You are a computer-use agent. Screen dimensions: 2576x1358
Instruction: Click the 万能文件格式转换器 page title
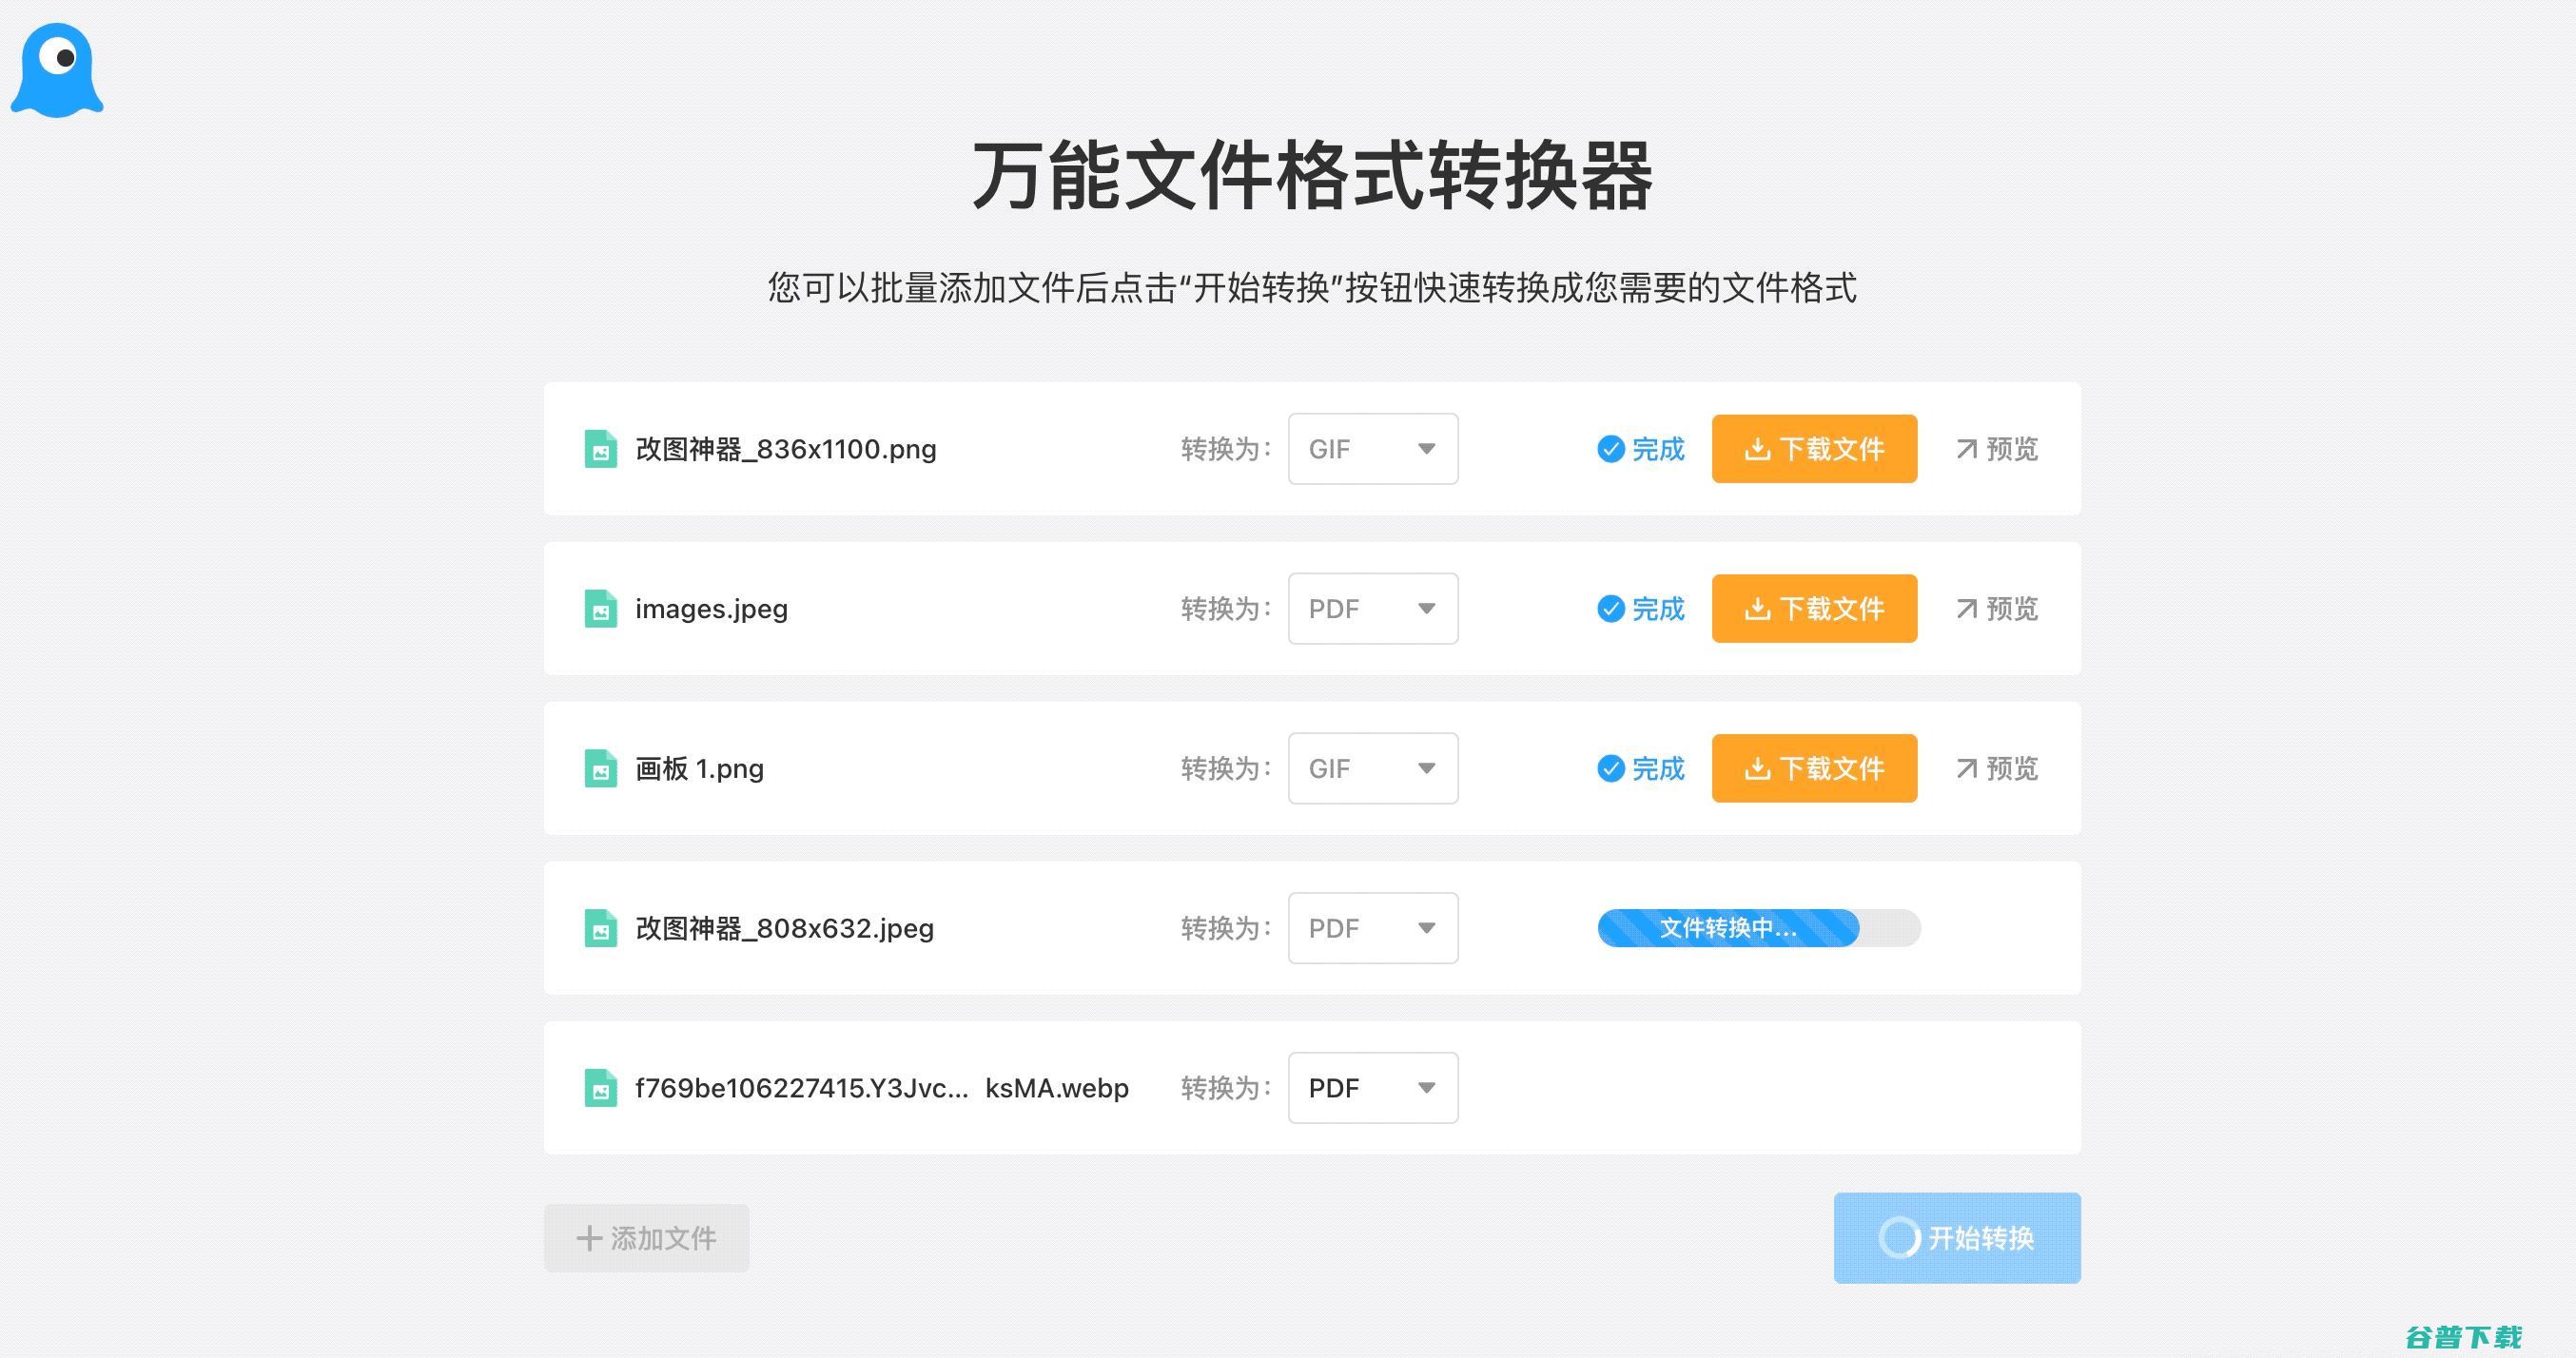(1312, 176)
